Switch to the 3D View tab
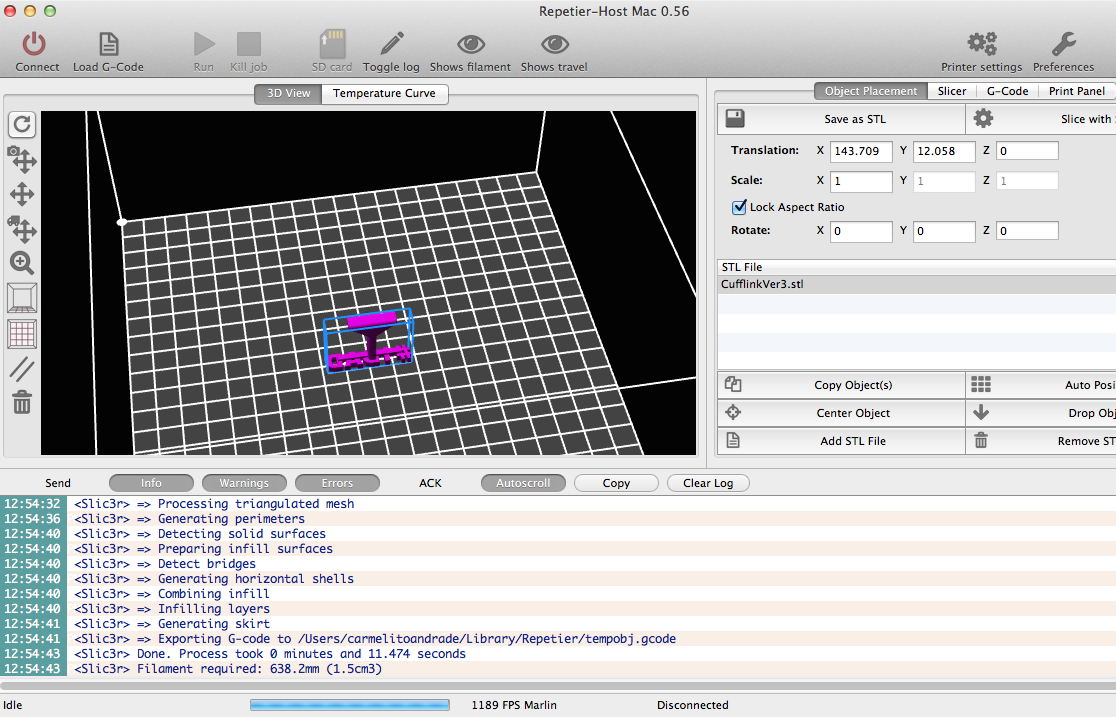 tap(288, 93)
